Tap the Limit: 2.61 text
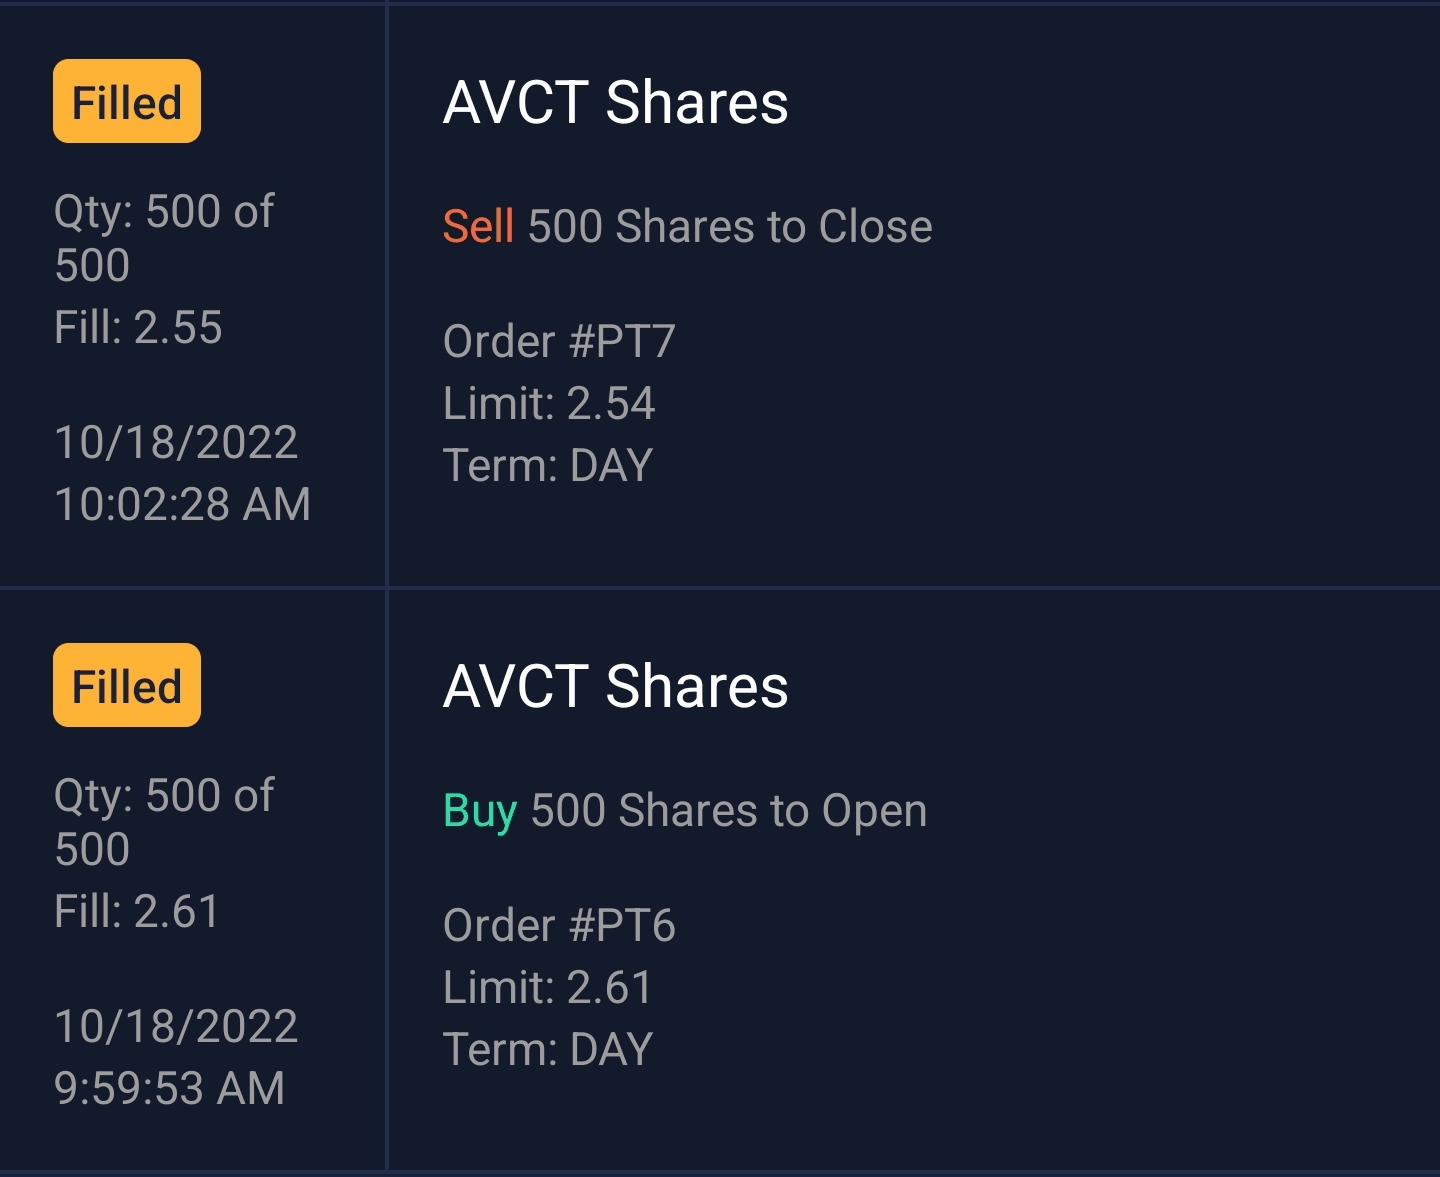This screenshot has height=1177, width=1440. coord(547,988)
